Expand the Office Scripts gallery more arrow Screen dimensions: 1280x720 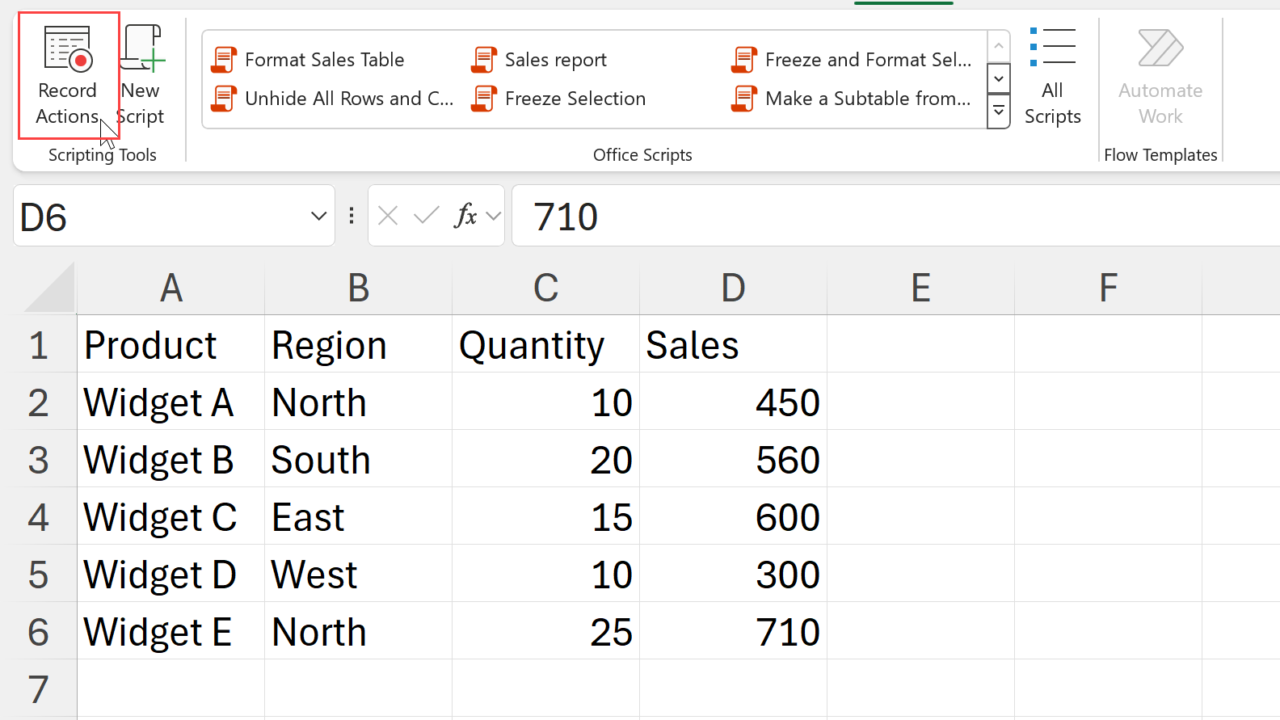(998, 111)
